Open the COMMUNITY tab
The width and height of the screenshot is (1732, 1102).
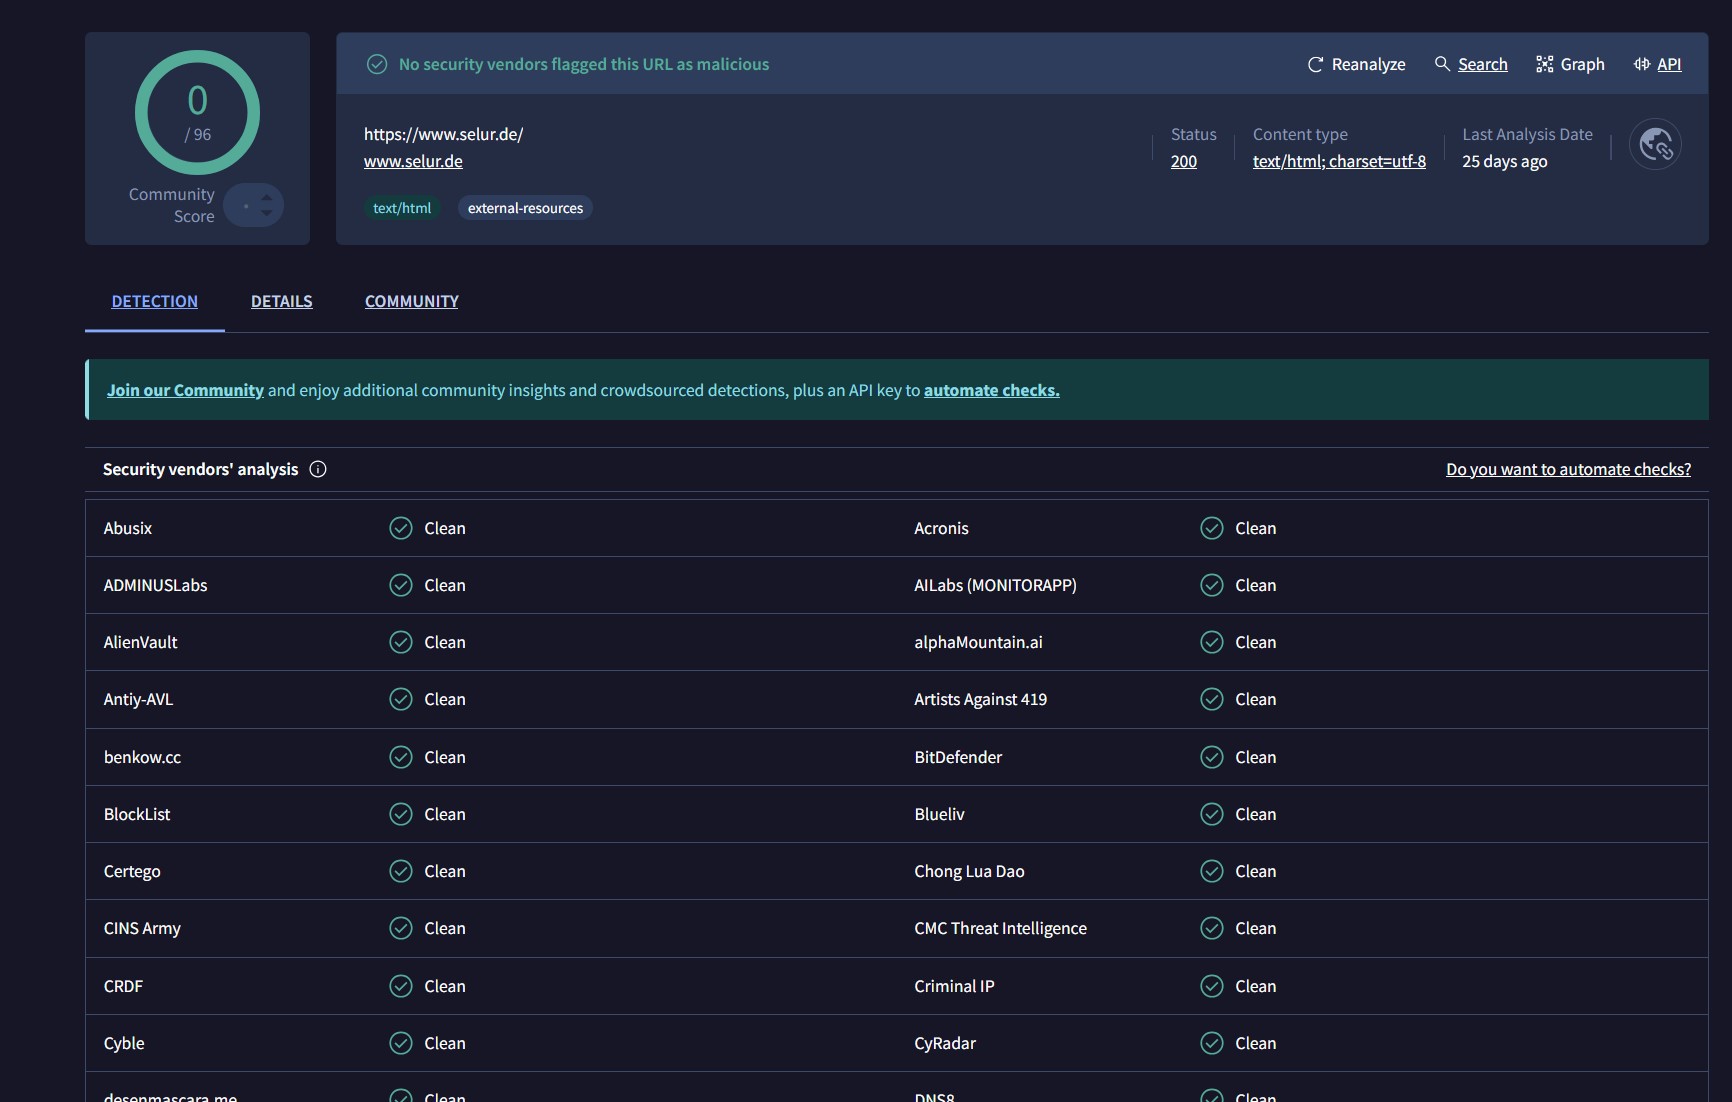(411, 301)
